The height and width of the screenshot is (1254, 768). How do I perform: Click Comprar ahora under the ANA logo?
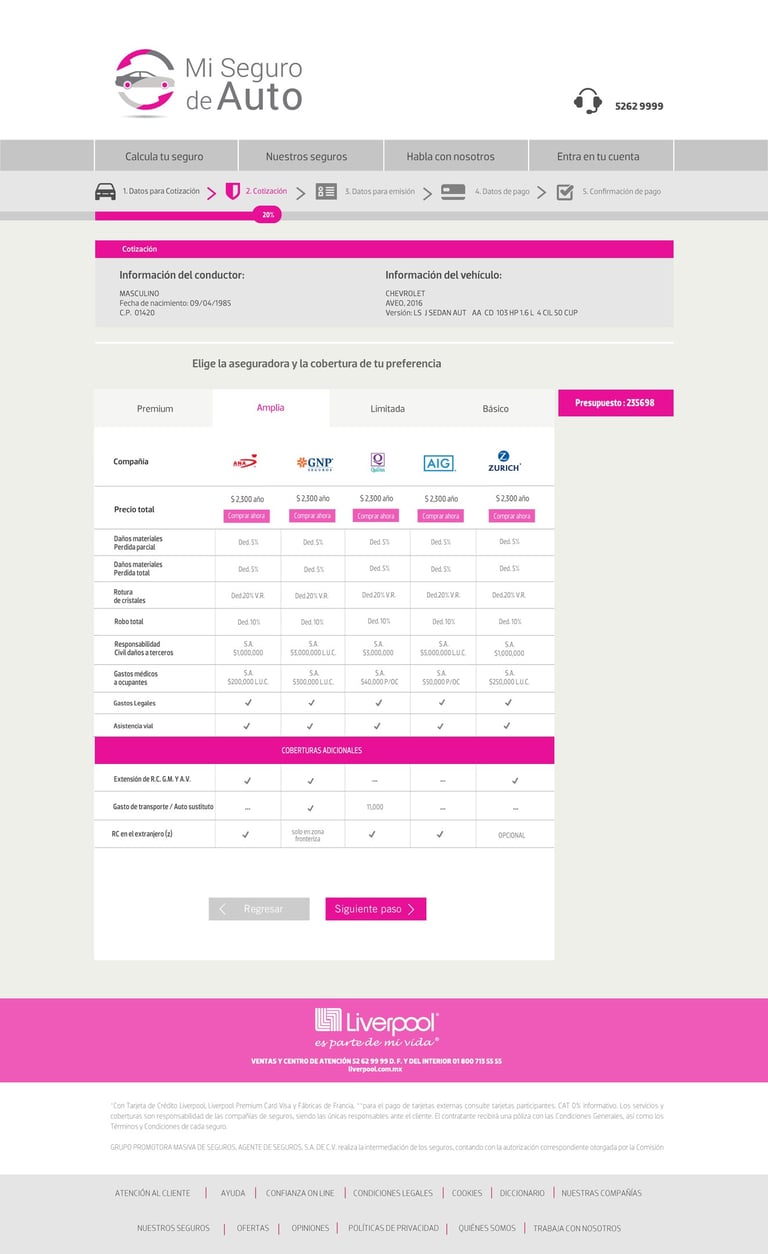tap(246, 516)
